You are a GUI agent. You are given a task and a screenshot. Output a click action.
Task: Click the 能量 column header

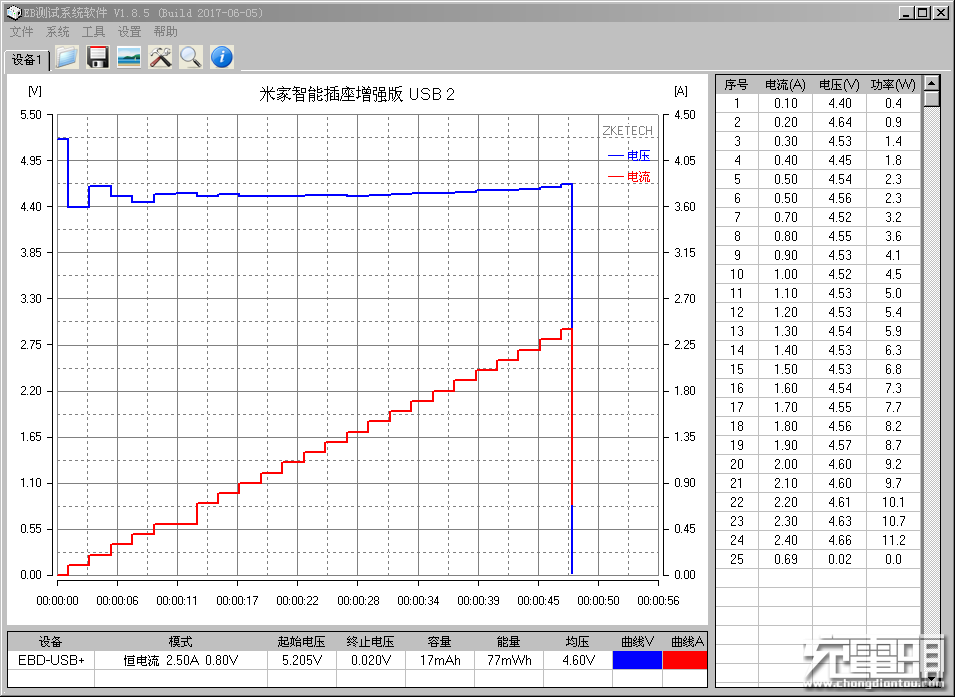click(509, 642)
